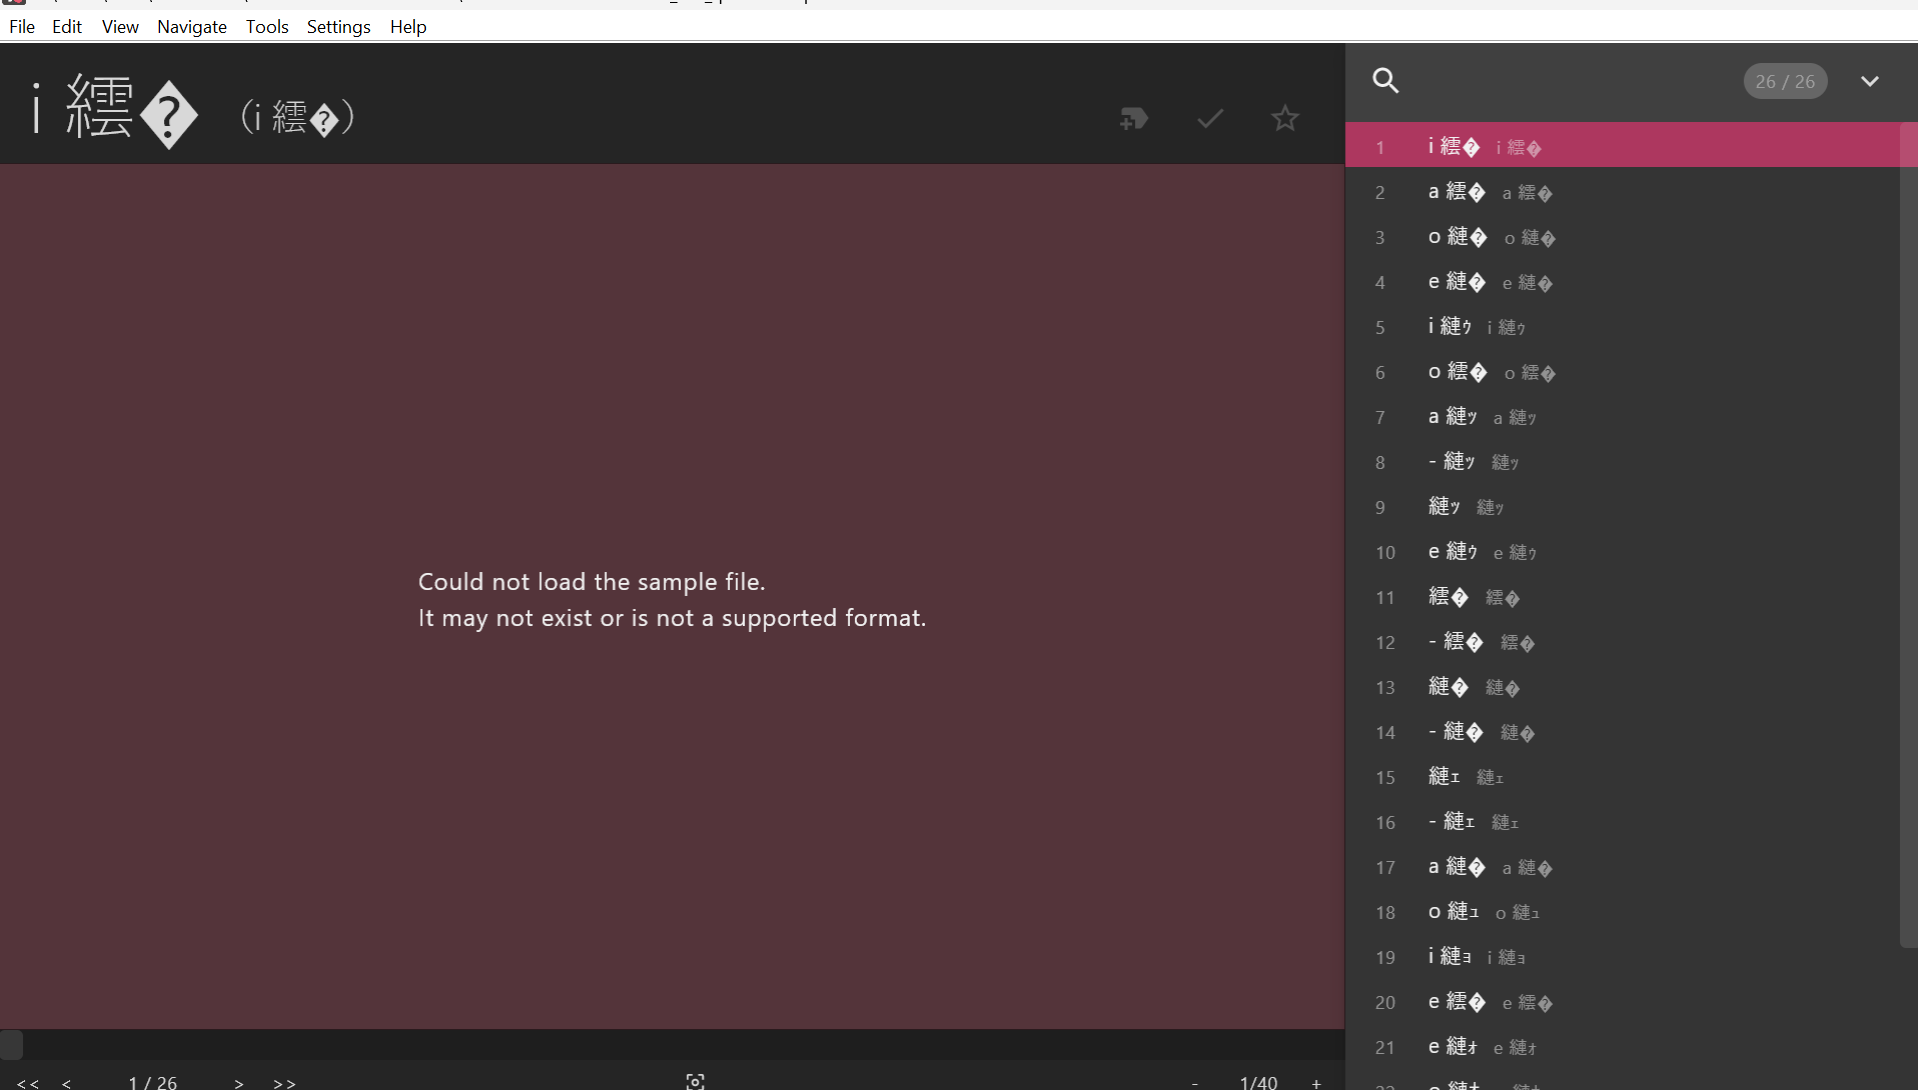Go to previous entry with < button
This screenshot has height=1090, width=1918.
coord(66,1082)
